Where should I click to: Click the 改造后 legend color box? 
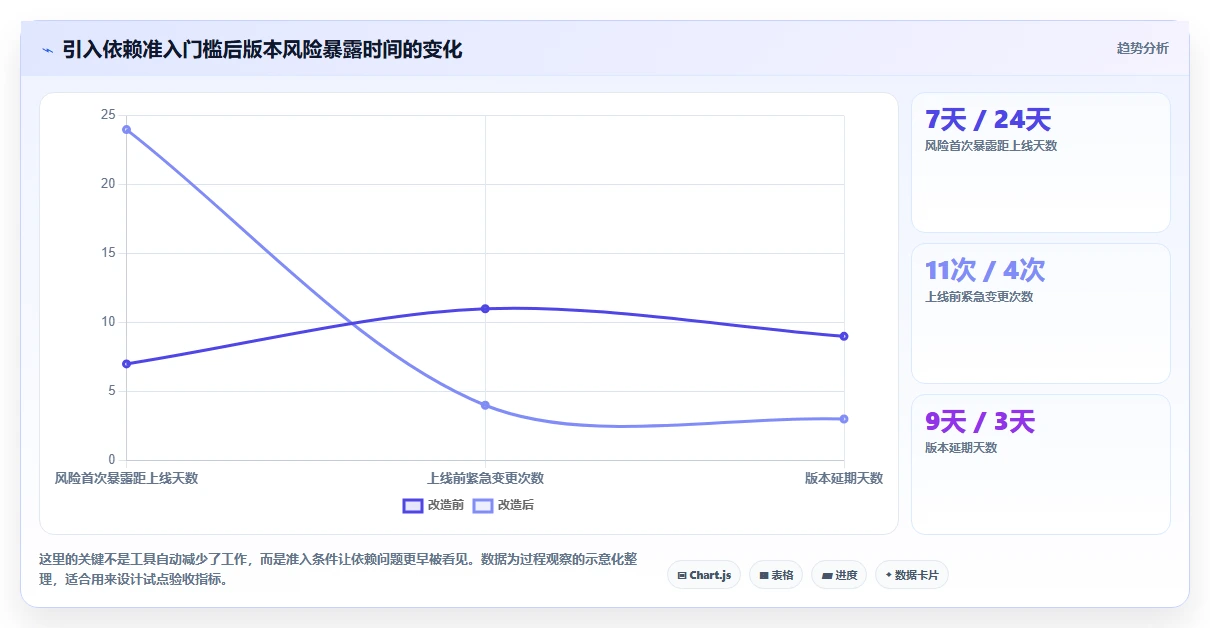[x=483, y=505]
